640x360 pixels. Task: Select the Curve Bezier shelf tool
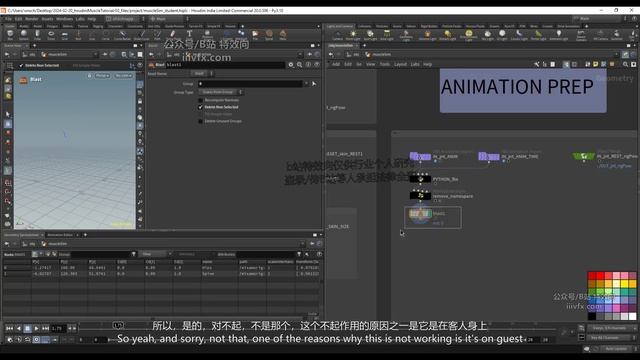(122, 35)
